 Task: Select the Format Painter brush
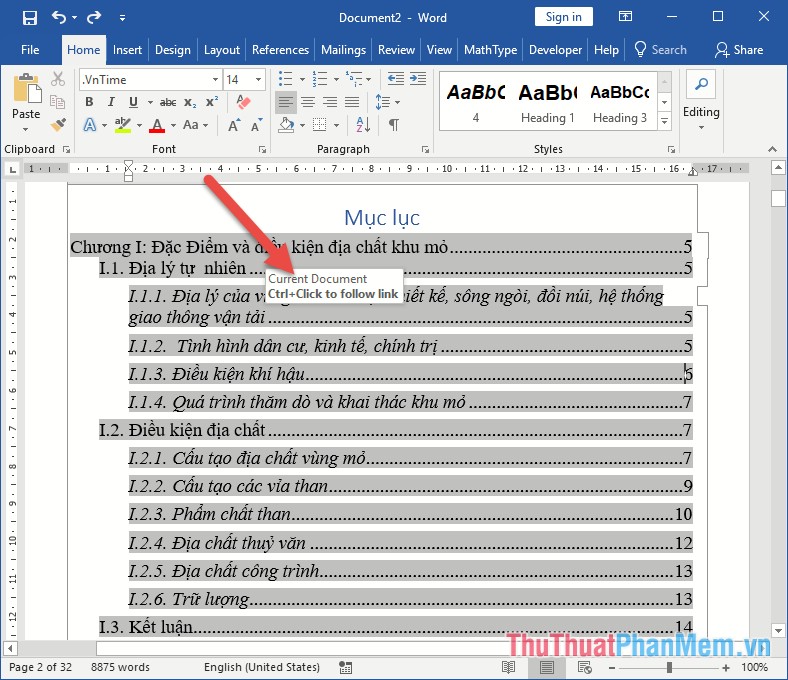coord(58,124)
